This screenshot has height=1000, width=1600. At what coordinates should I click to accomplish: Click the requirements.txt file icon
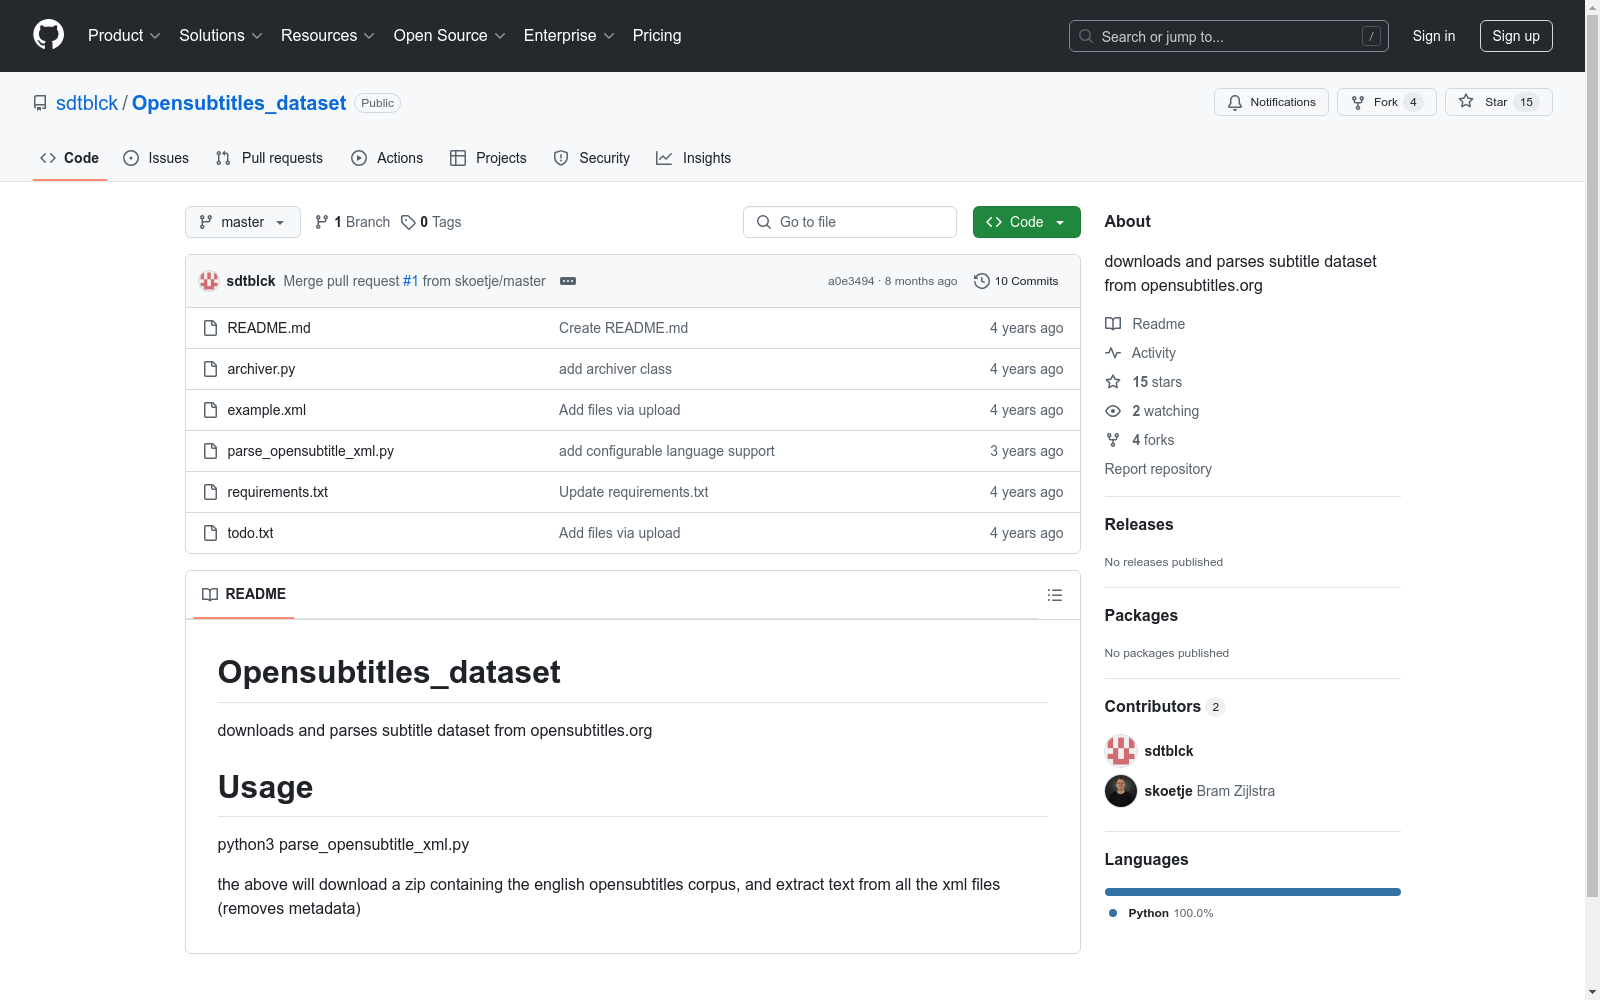point(210,492)
